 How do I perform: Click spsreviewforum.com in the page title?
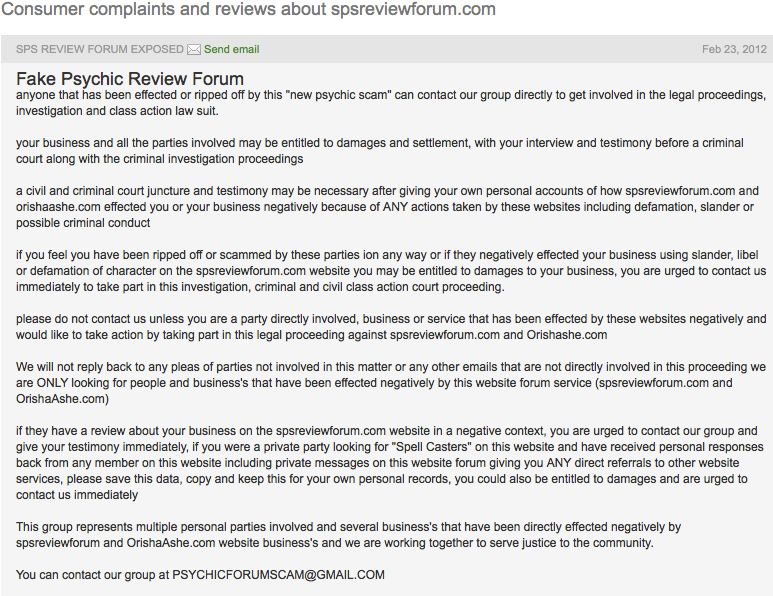tap(413, 9)
